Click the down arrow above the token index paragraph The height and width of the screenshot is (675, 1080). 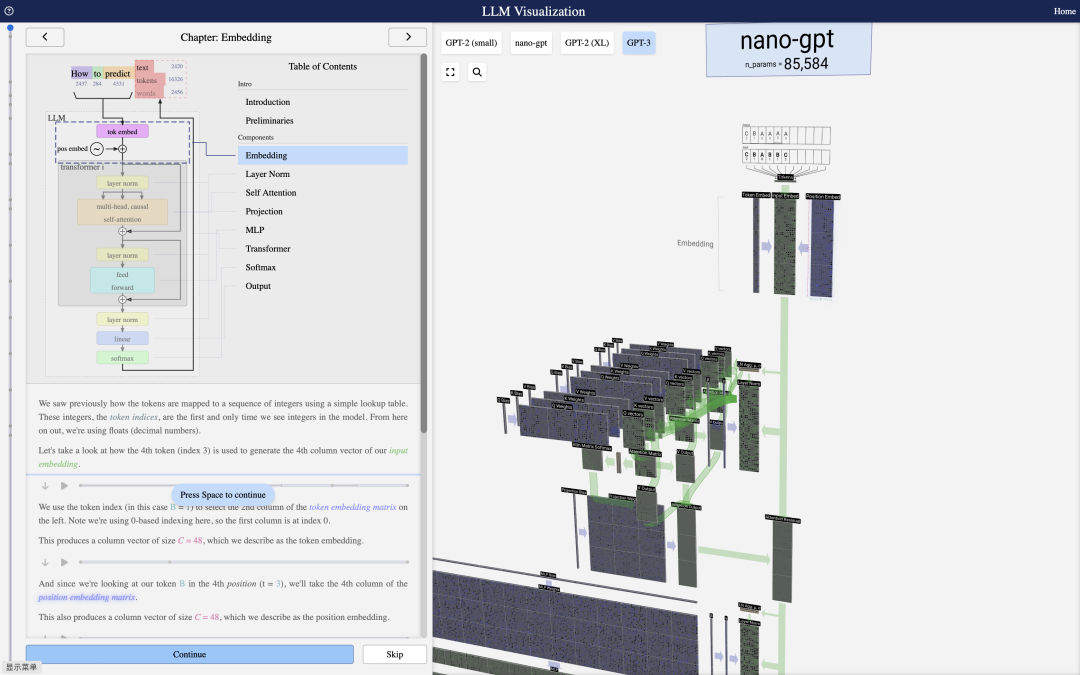[45, 486]
